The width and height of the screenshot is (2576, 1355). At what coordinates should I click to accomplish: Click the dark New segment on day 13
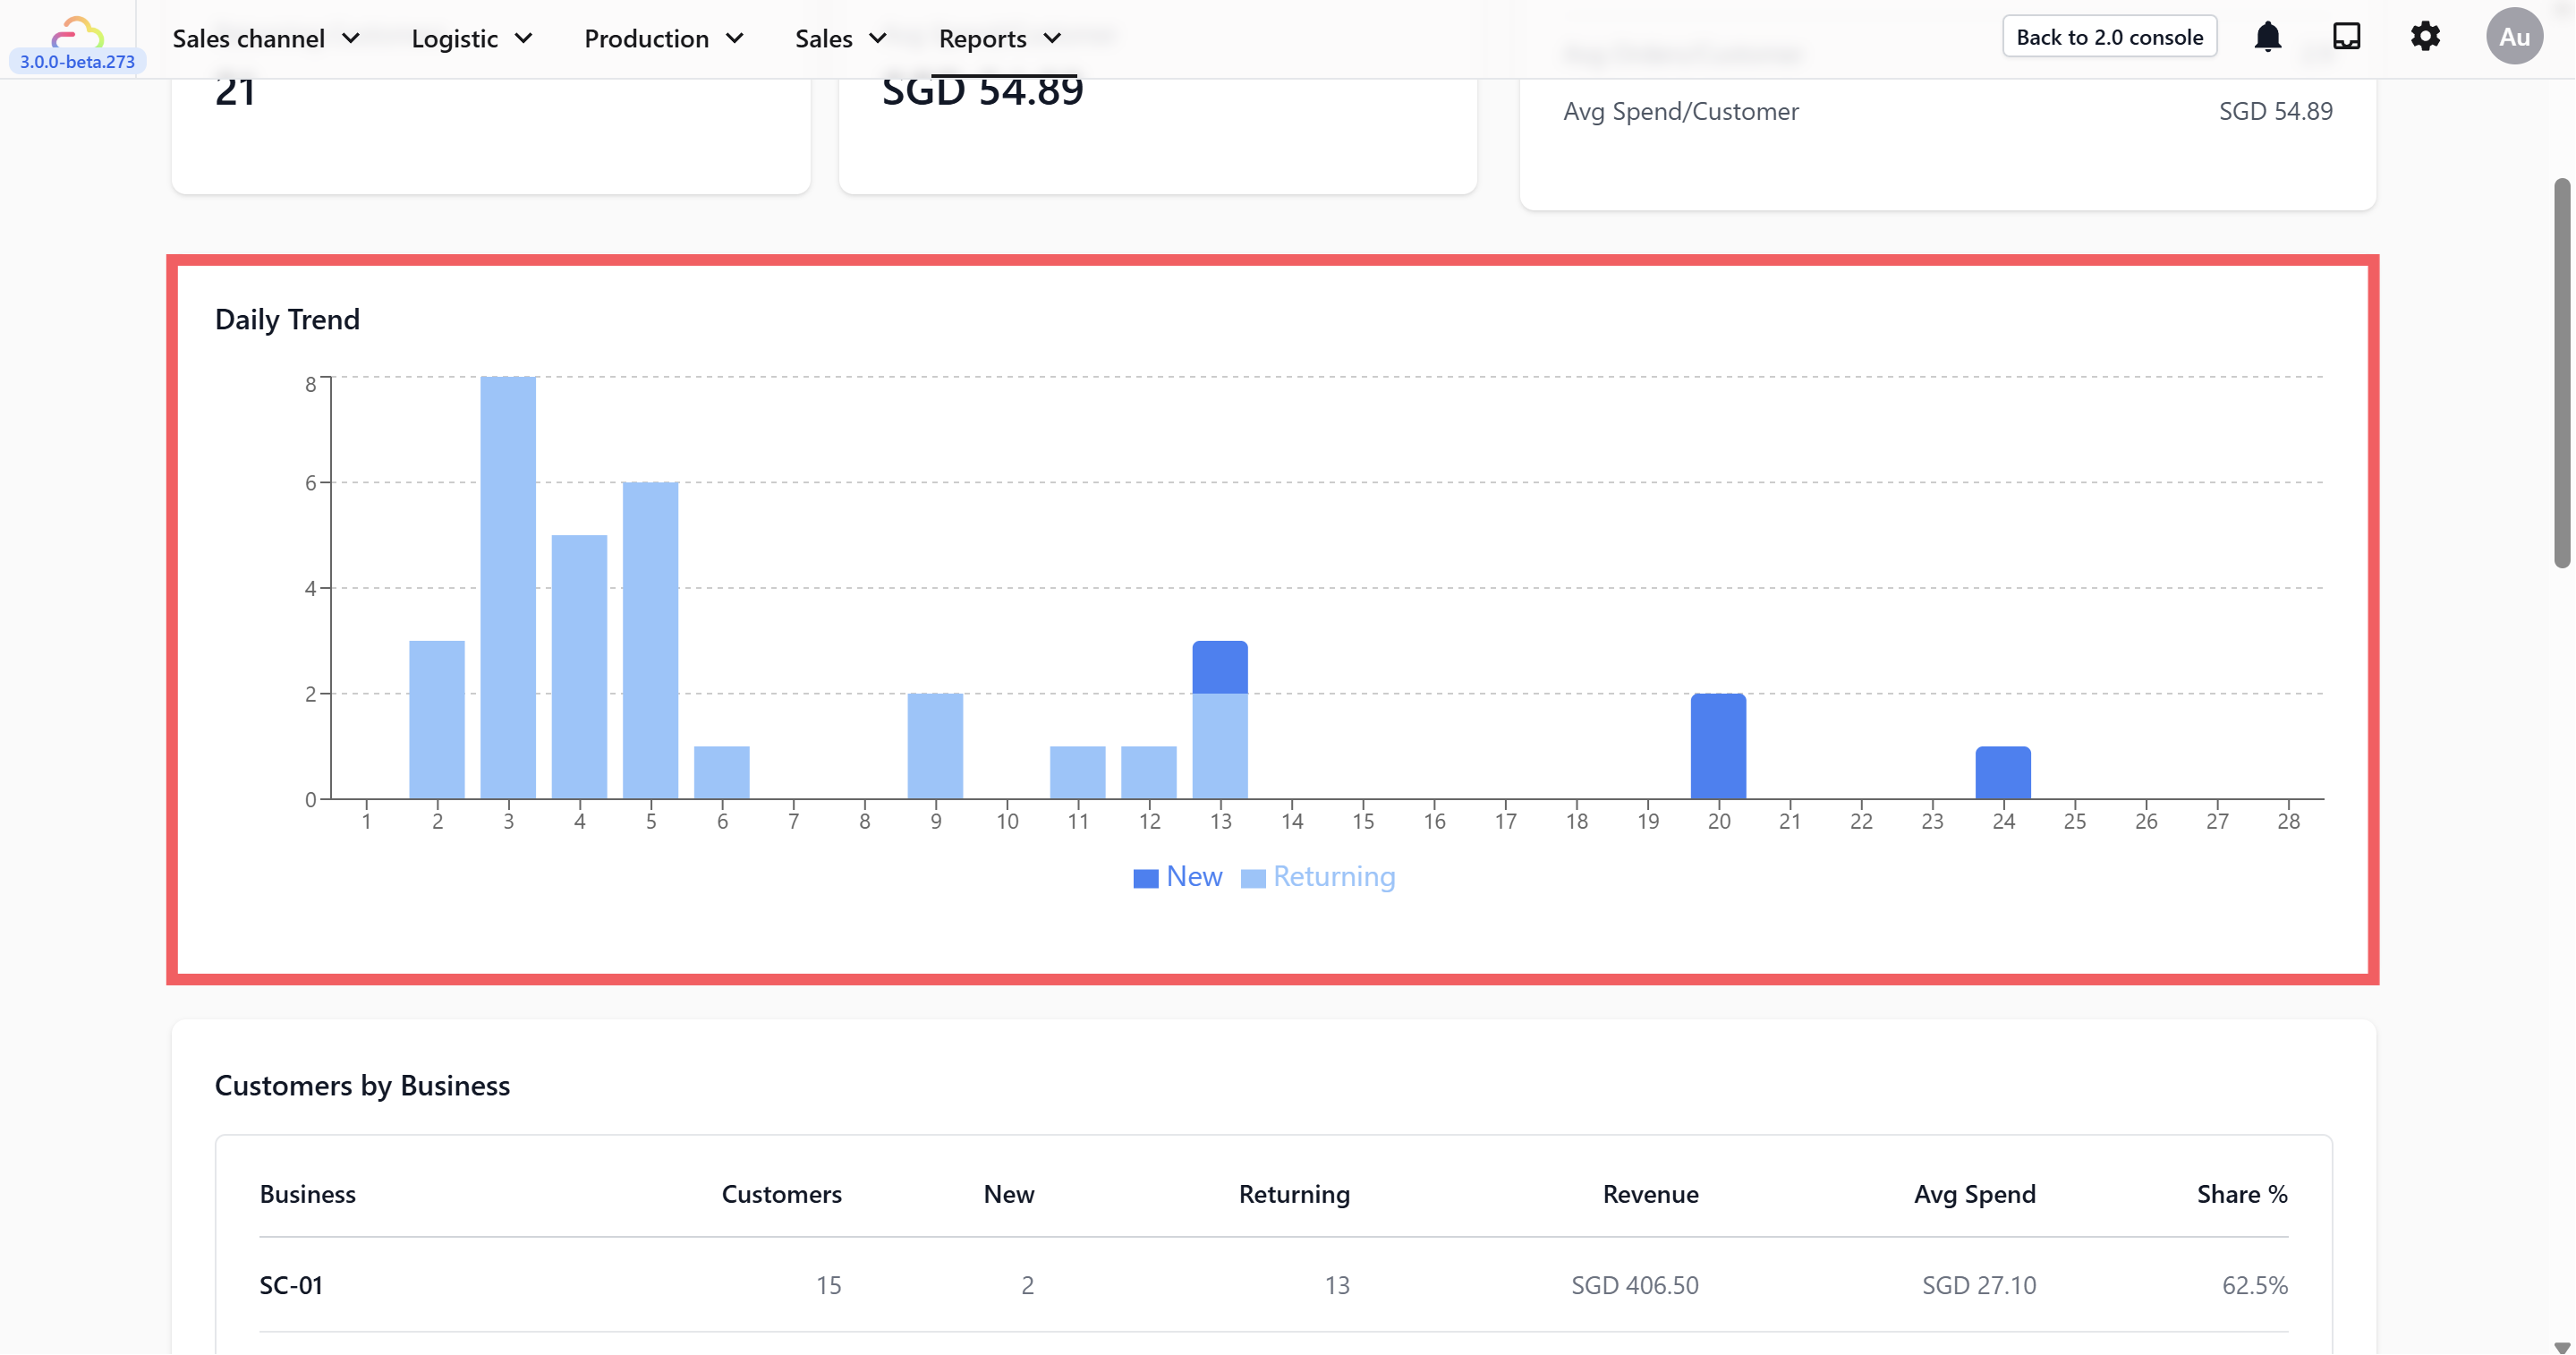tap(1220, 667)
